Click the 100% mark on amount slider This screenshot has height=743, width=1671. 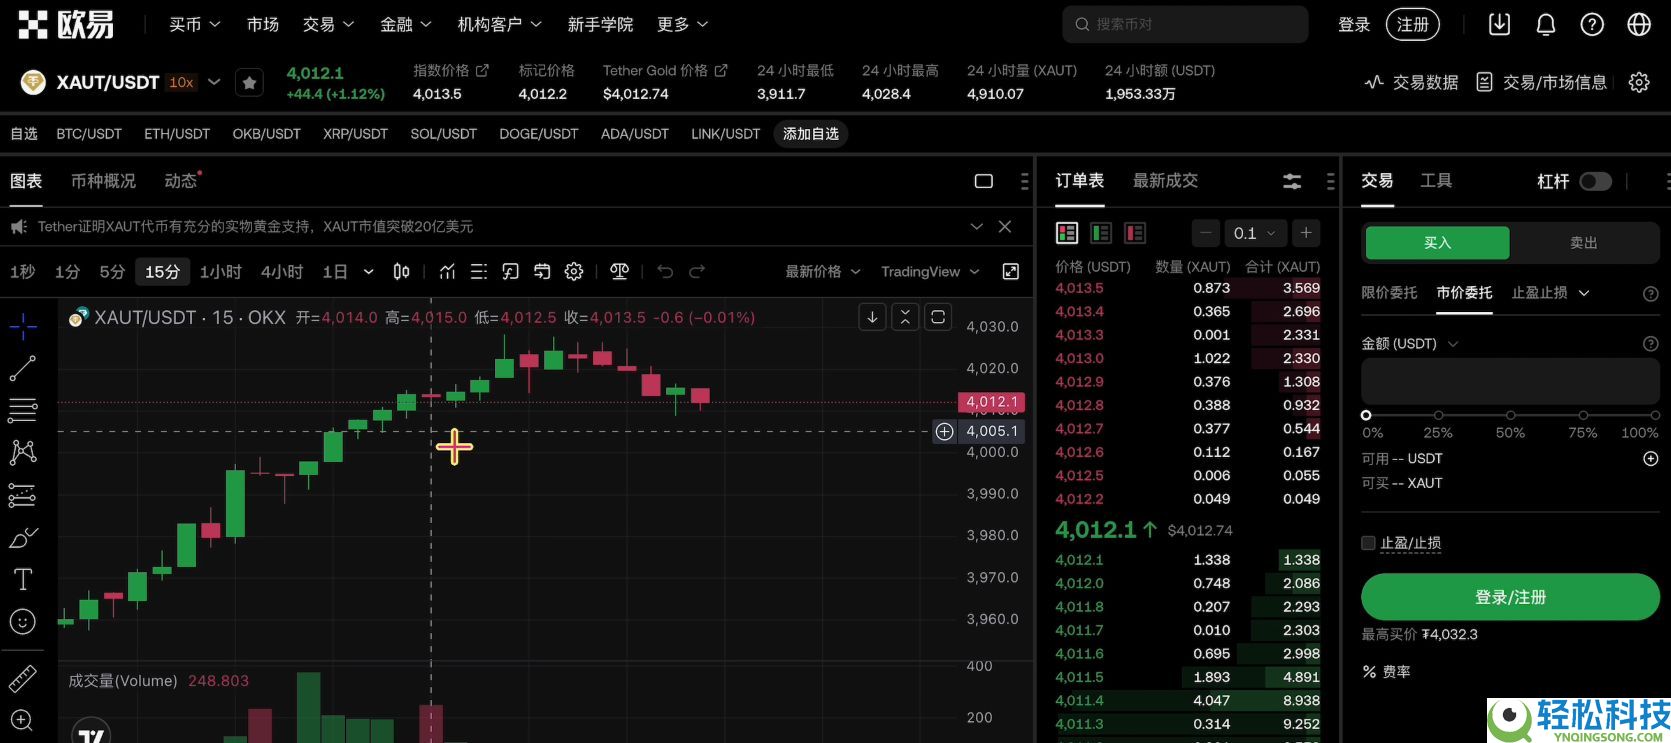[x=1655, y=415]
